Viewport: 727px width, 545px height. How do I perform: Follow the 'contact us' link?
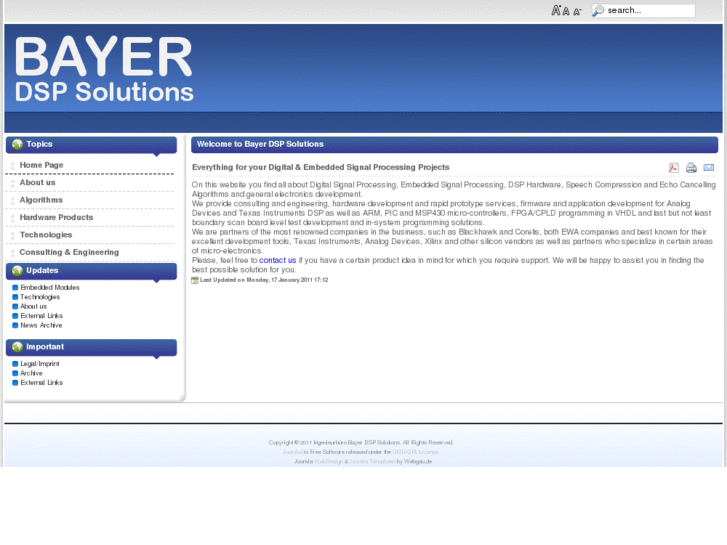(x=277, y=260)
